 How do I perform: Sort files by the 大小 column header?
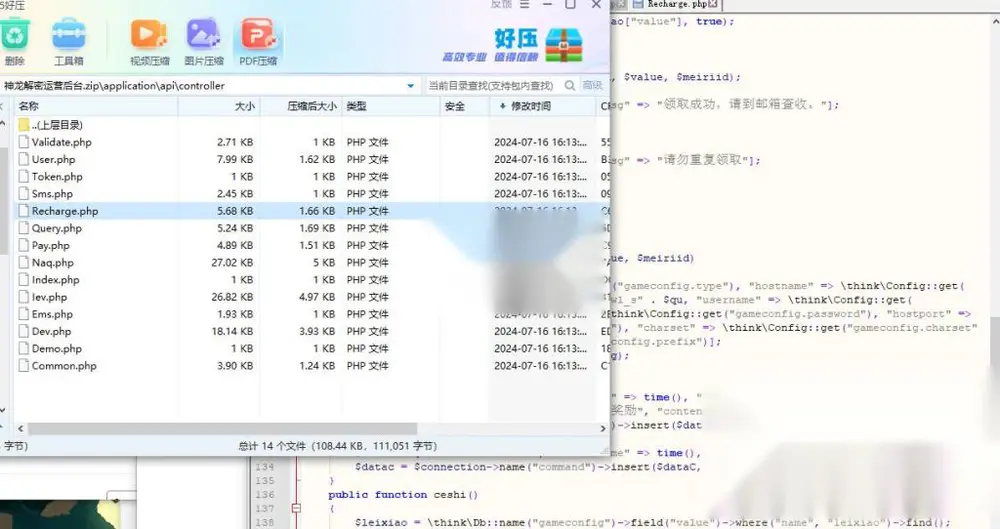click(219, 106)
